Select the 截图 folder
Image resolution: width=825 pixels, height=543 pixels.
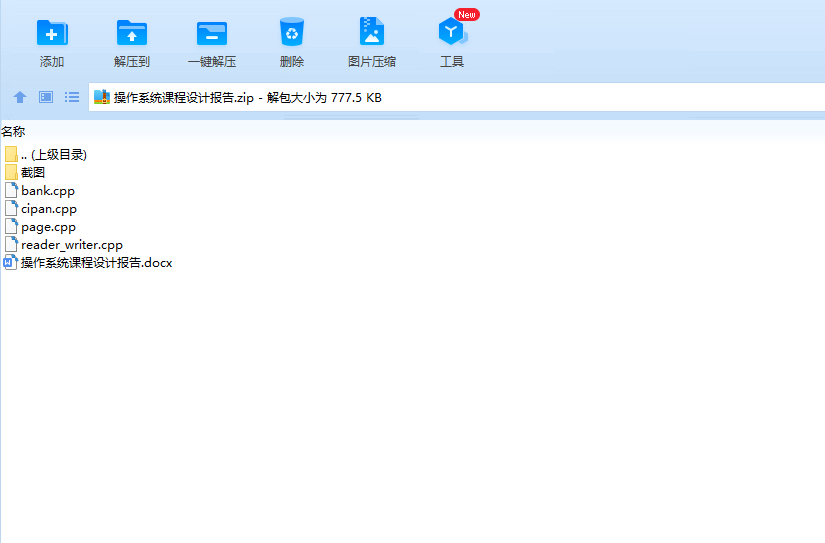click(25, 173)
